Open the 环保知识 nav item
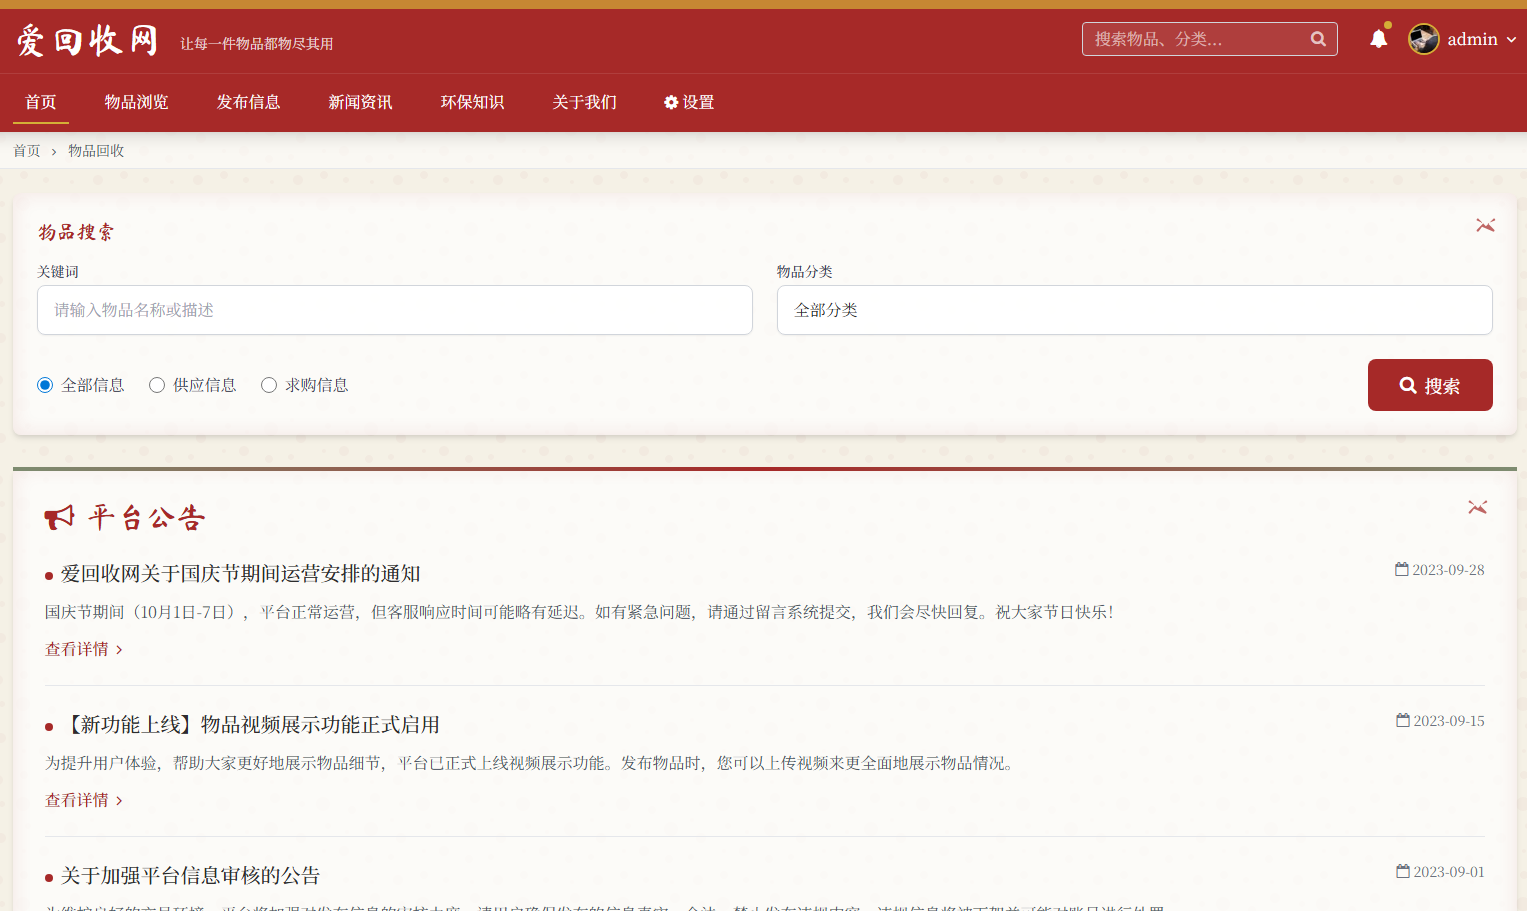The width and height of the screenshot is (1527, 911). tap(473, 102)
